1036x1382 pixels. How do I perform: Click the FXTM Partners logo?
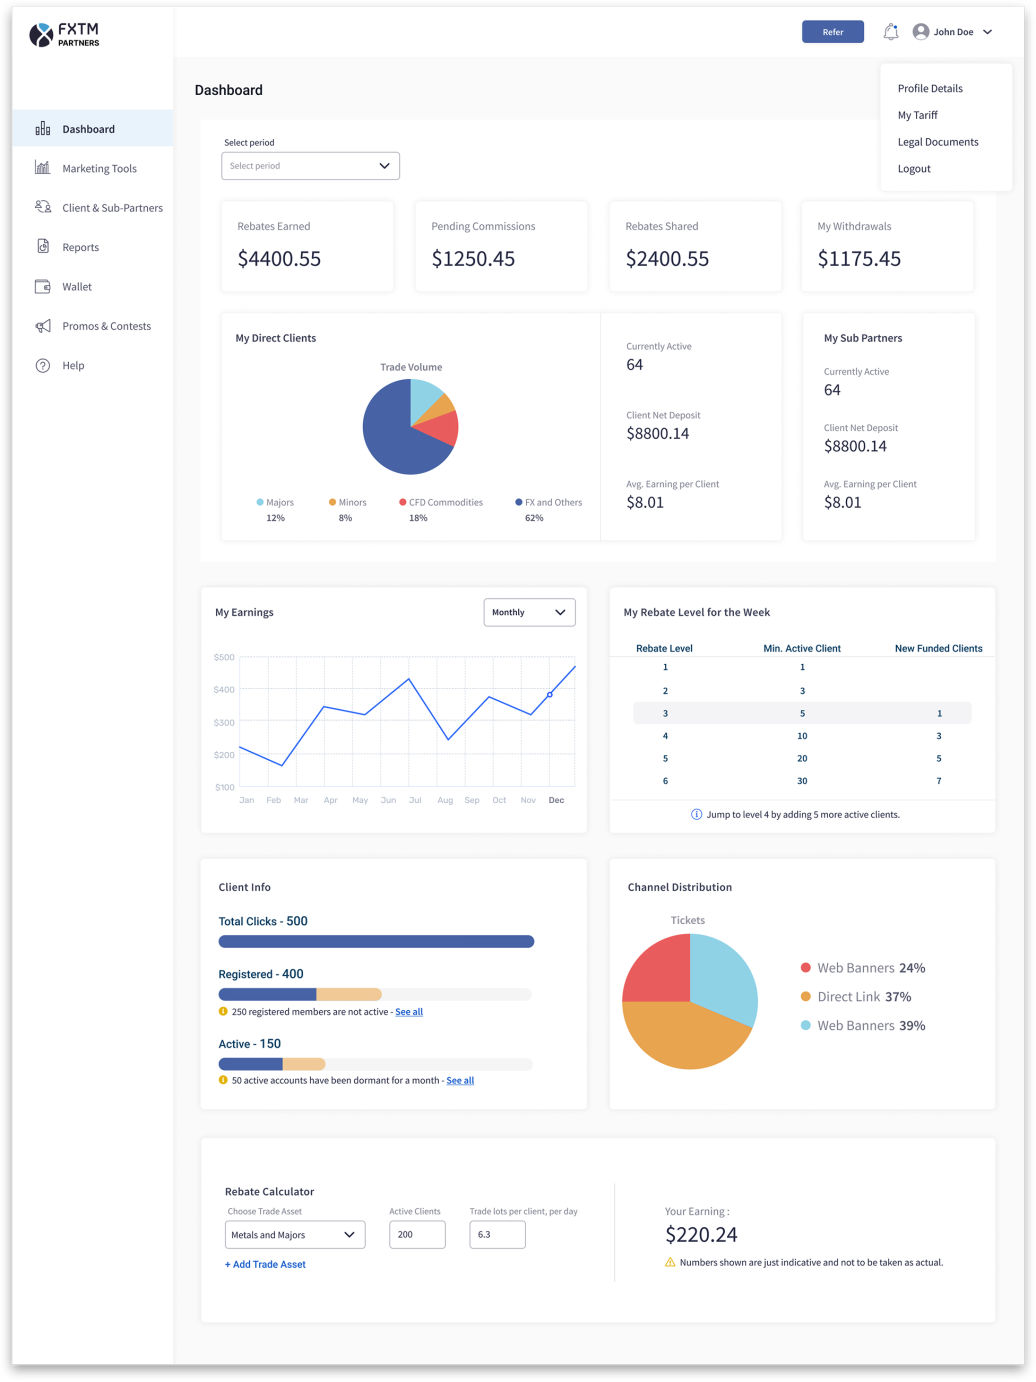(x=64, y=35)
